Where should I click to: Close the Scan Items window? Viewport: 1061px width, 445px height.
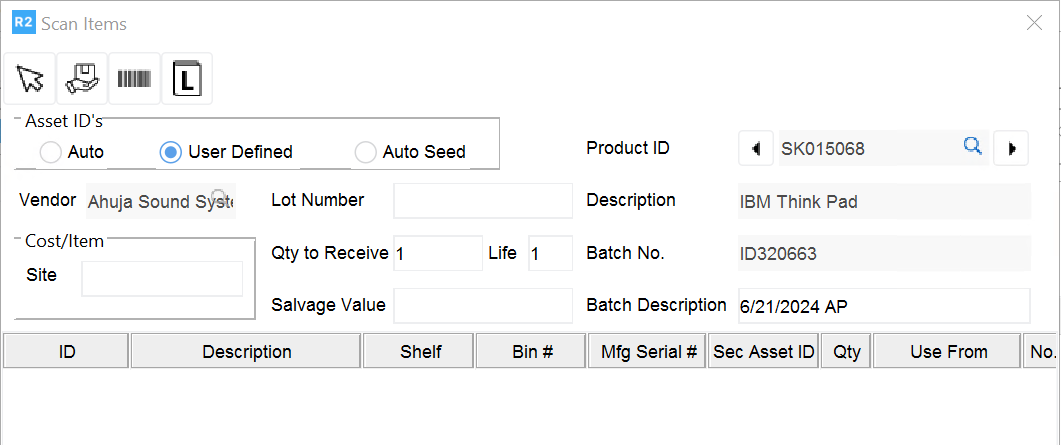pos(1035,23)
